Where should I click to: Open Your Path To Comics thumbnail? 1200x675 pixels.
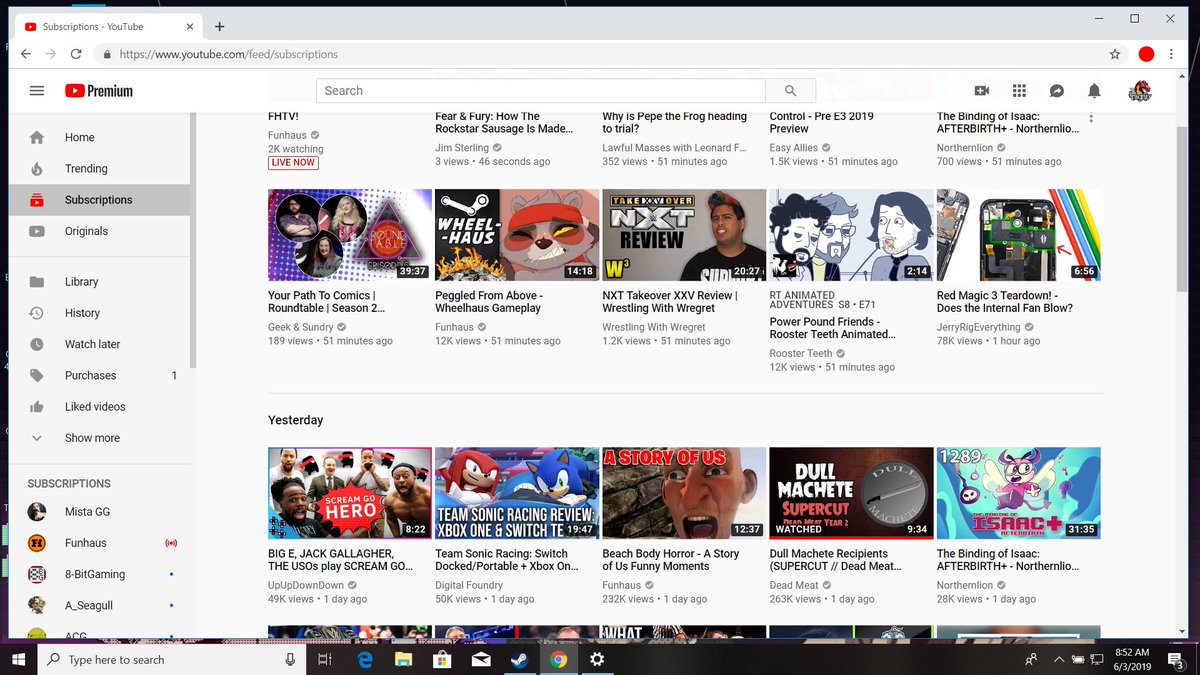click(350, 235)
